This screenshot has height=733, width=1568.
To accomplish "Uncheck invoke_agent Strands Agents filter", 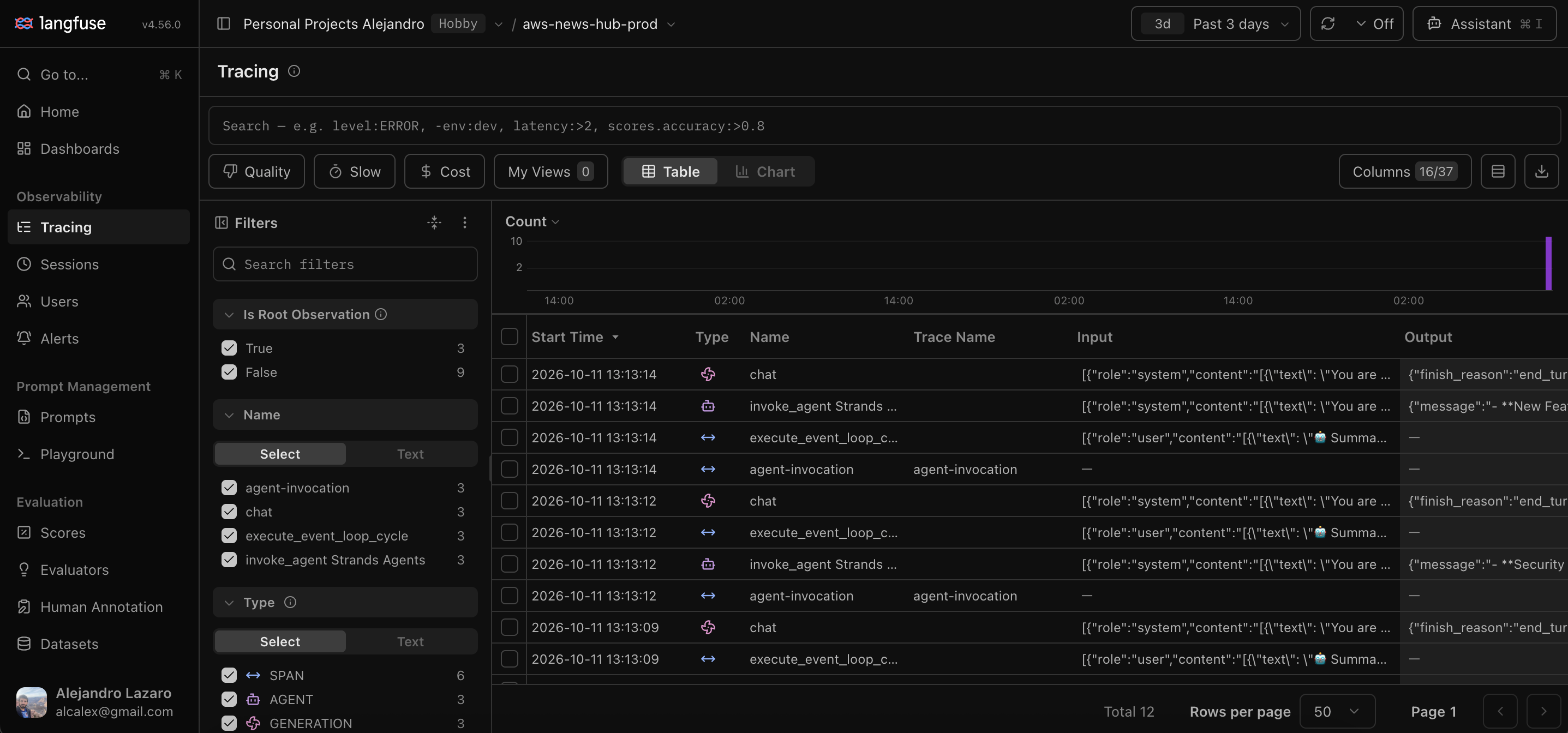I will tap(229, 560).
